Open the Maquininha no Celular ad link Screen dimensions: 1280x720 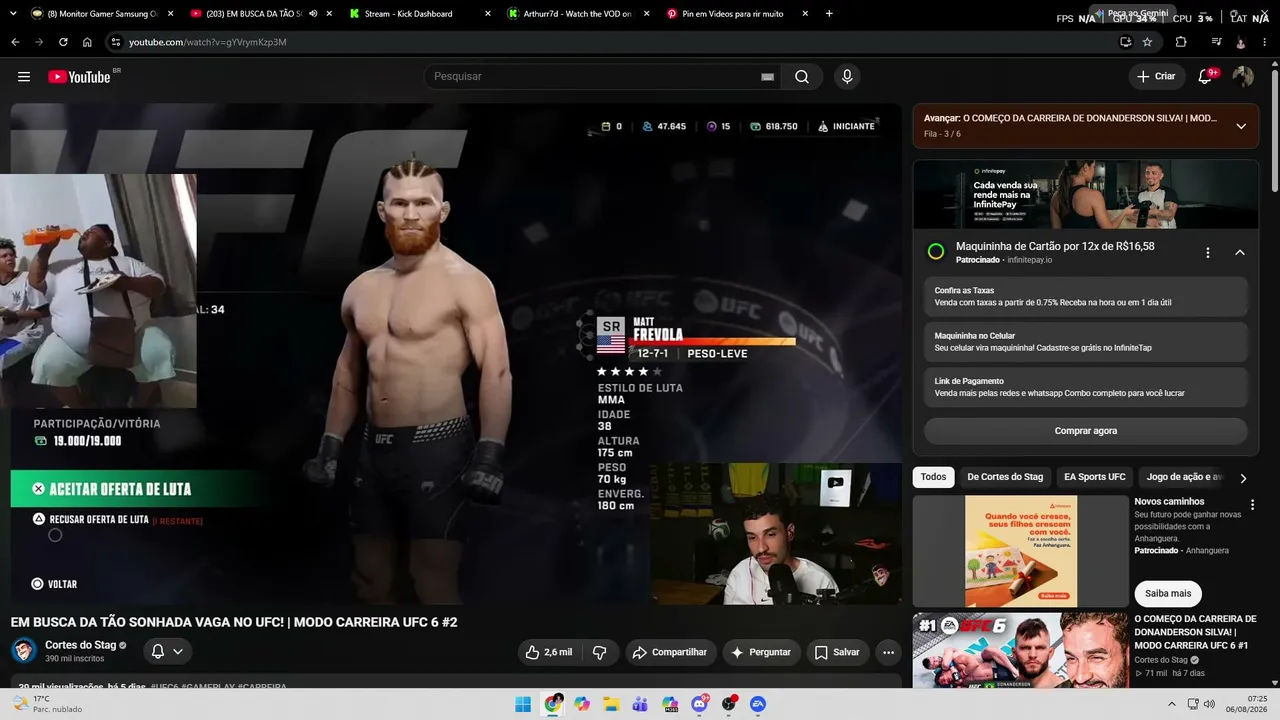pos(1085,342)
